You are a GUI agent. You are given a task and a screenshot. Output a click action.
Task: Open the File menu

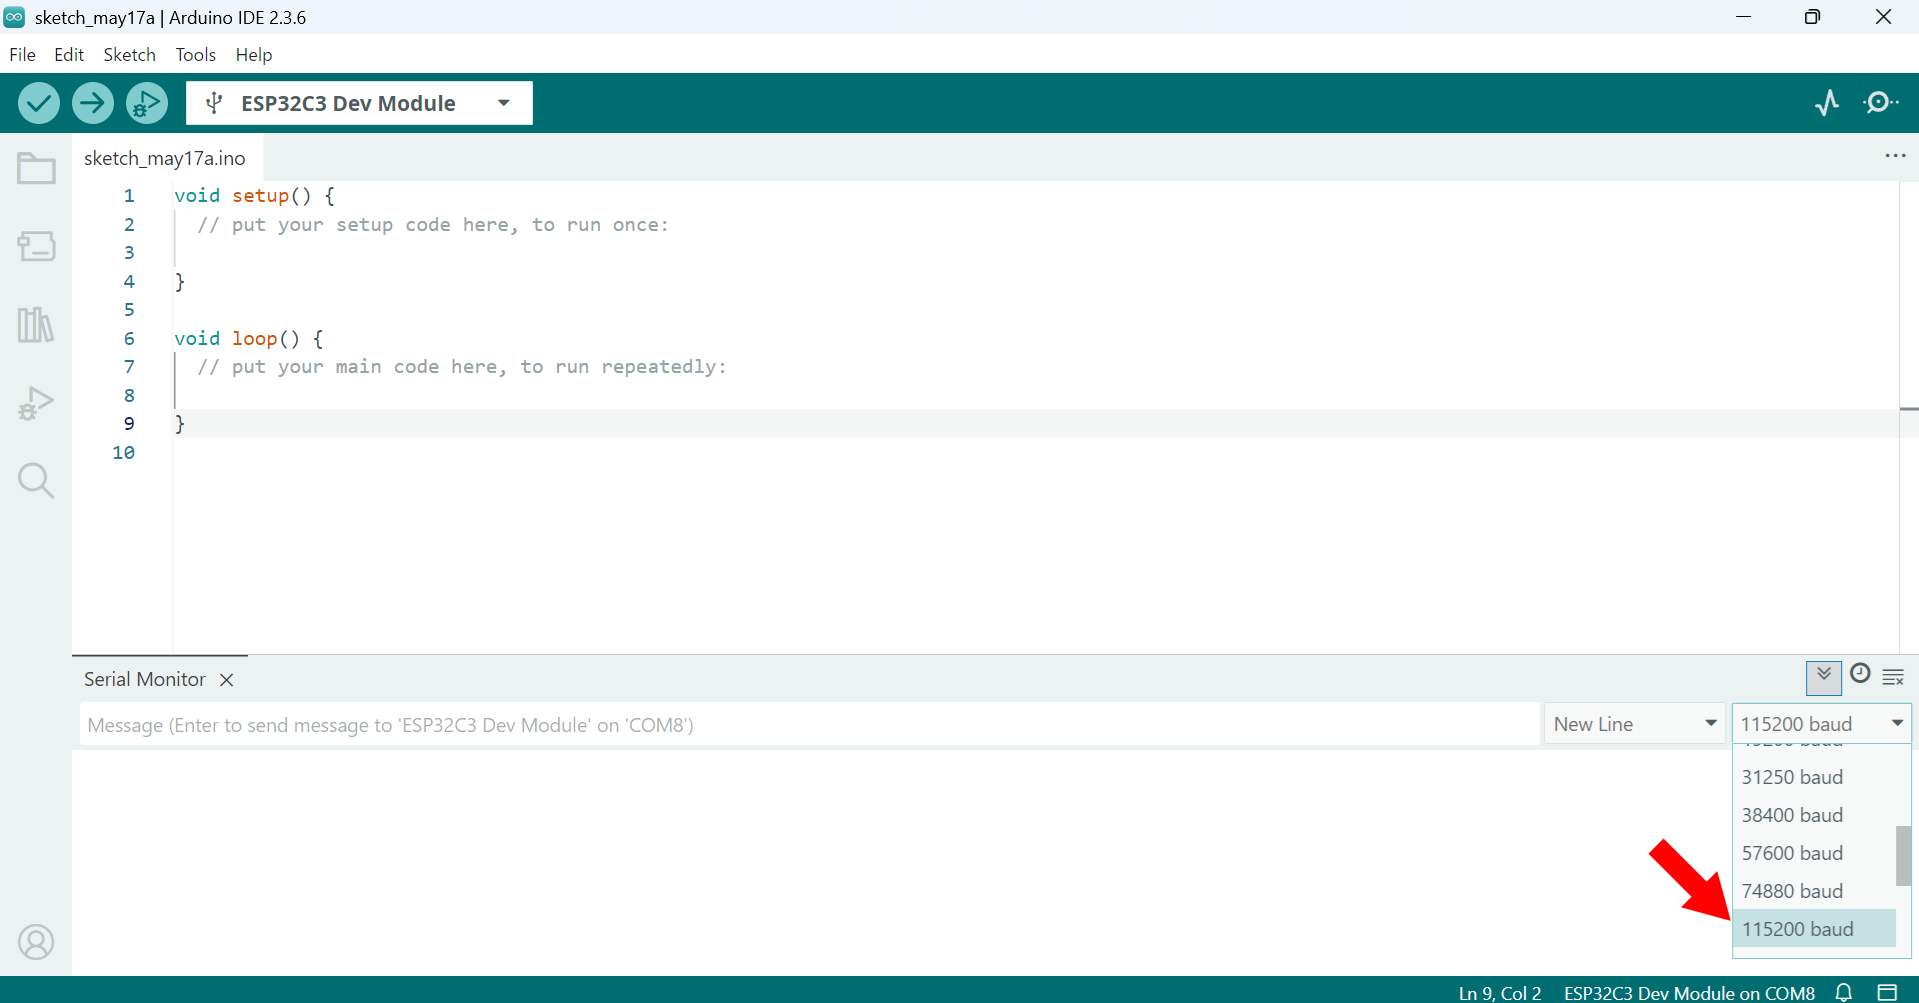click(22, 55)
